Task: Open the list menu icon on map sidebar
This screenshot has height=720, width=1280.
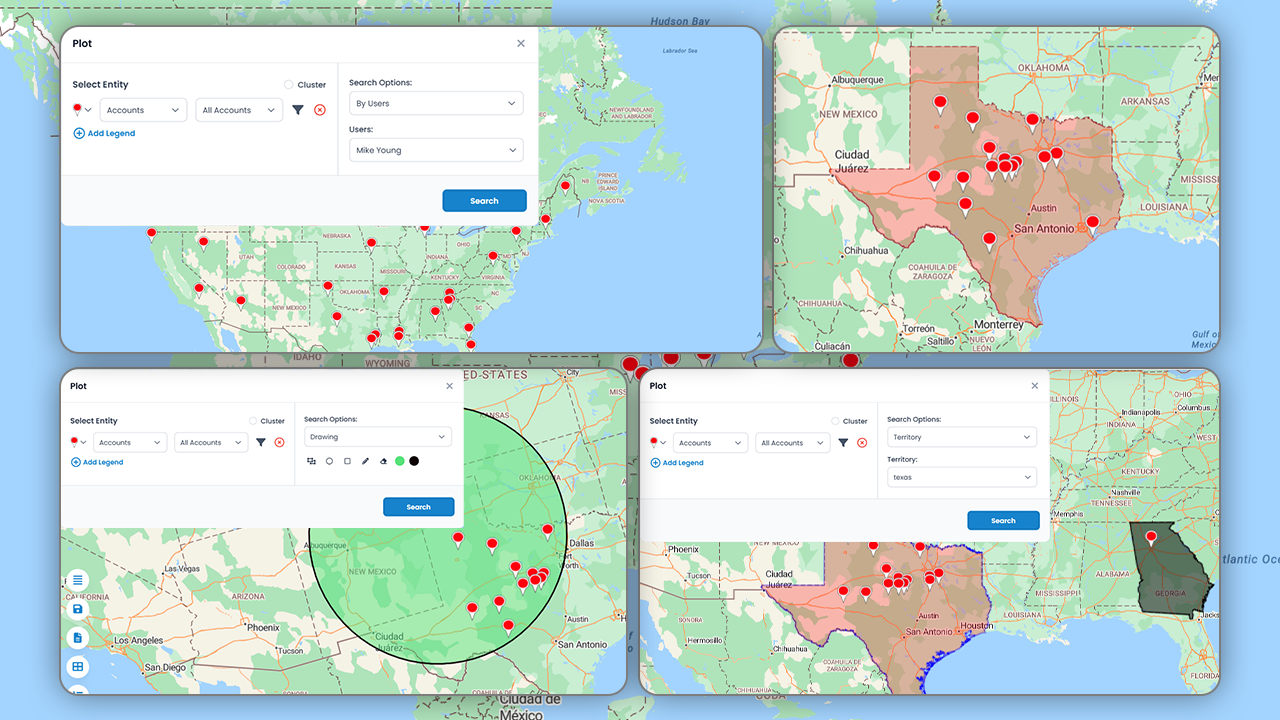Action: coord(78,580)
